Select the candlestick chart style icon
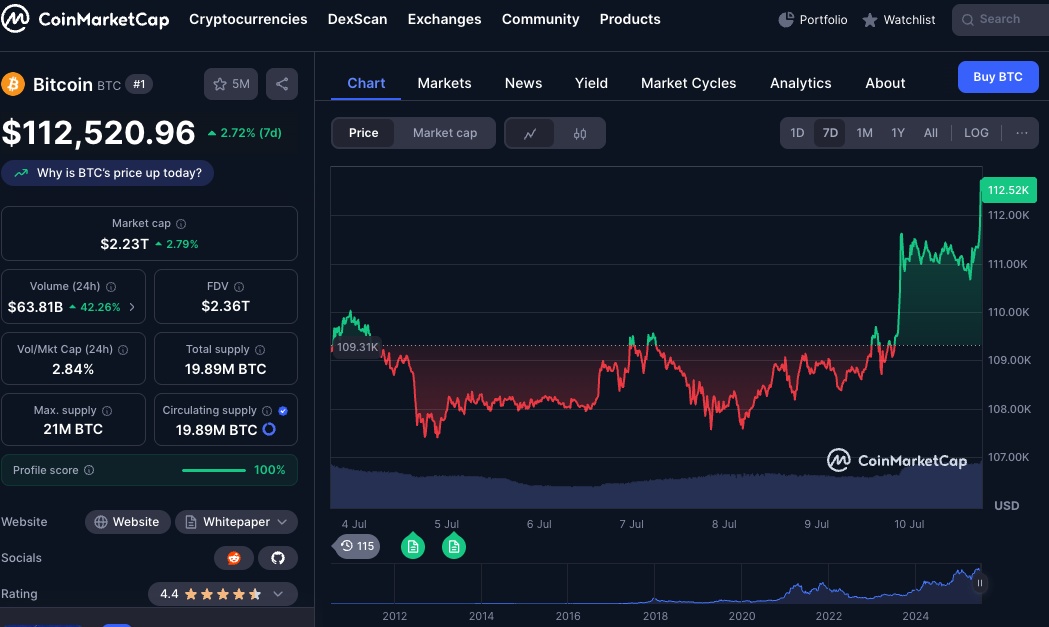The image size is (1049, 627). pyautogui.click(x=580, y=133)
